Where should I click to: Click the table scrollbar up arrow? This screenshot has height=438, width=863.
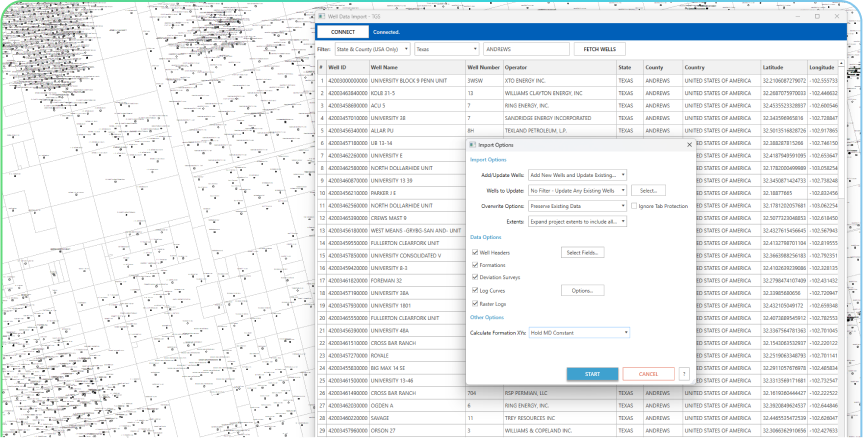click(842, 63)
